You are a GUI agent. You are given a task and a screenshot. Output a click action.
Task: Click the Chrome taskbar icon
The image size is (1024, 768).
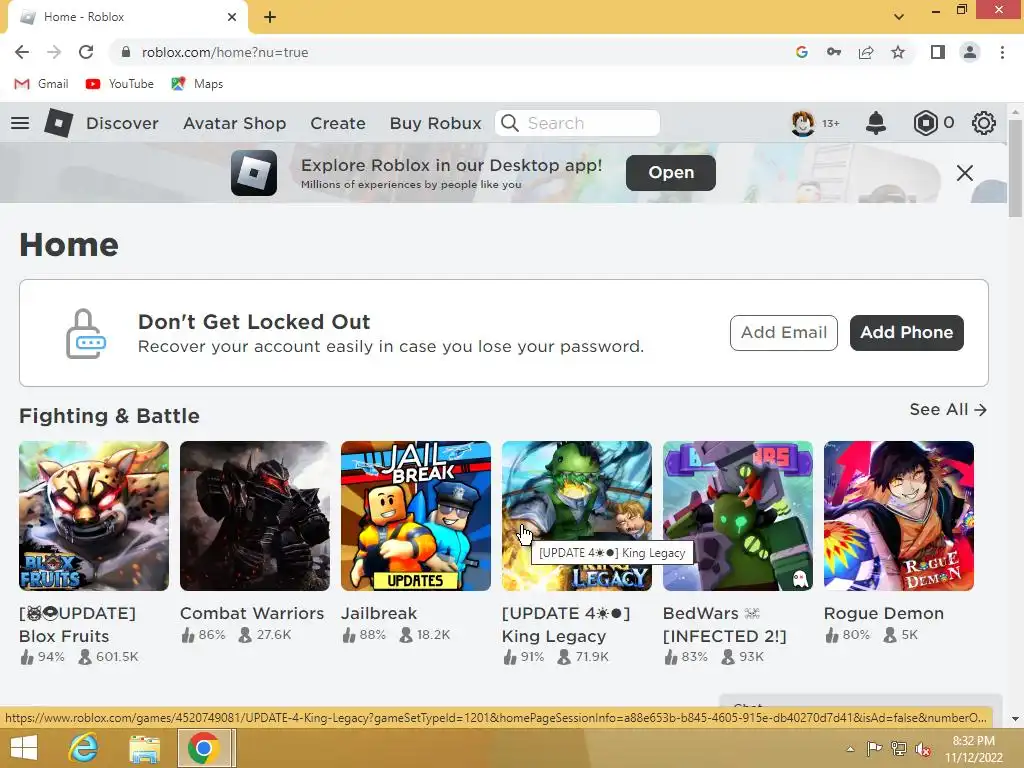click(204, 748)
